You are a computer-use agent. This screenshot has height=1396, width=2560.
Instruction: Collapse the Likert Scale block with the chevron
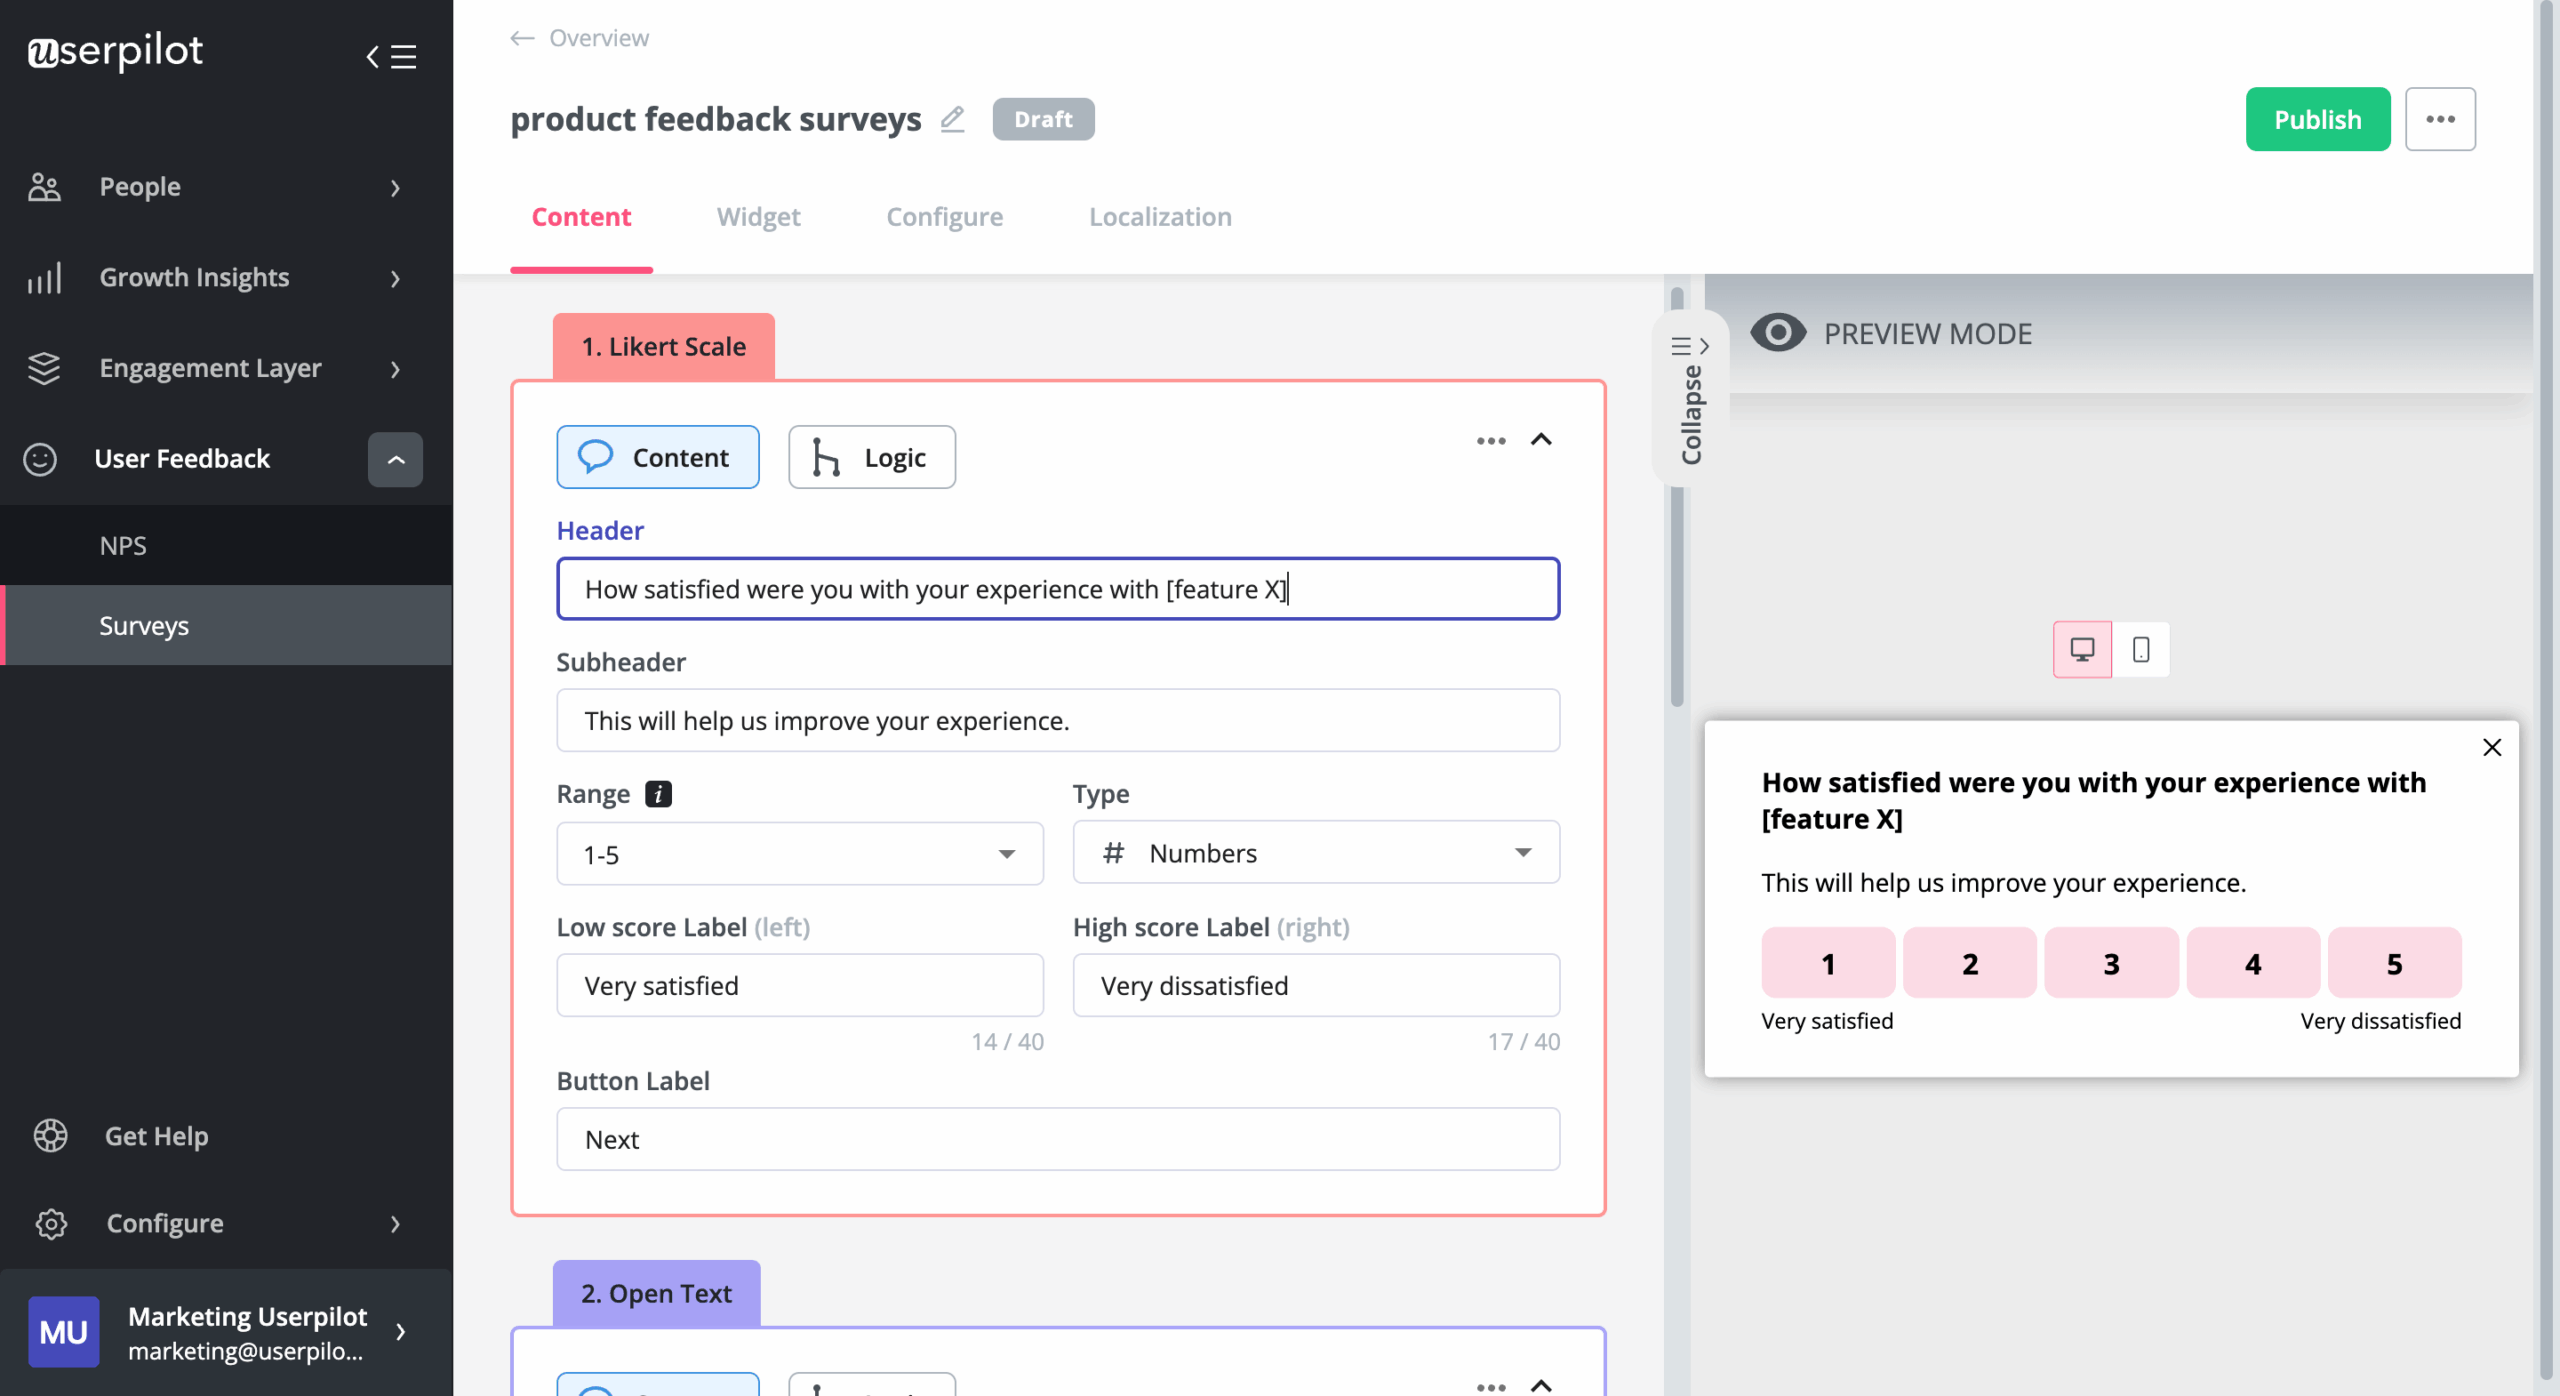coord(1541,440)
